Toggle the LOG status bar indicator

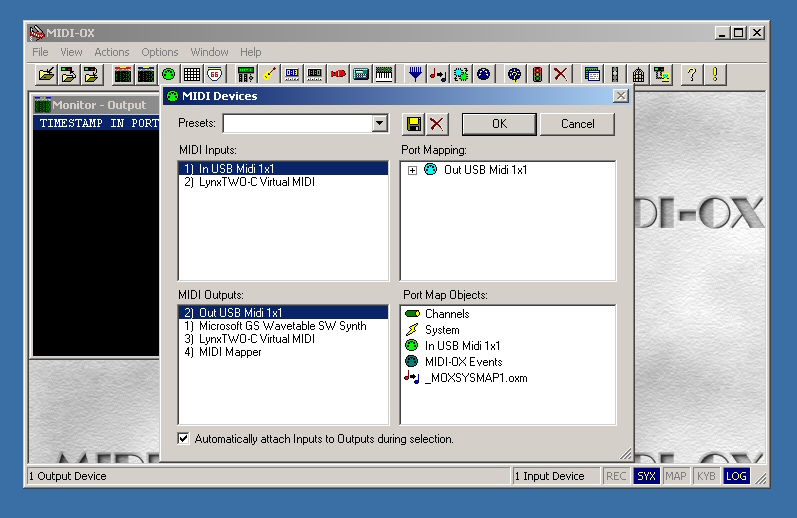coord(736,476)
